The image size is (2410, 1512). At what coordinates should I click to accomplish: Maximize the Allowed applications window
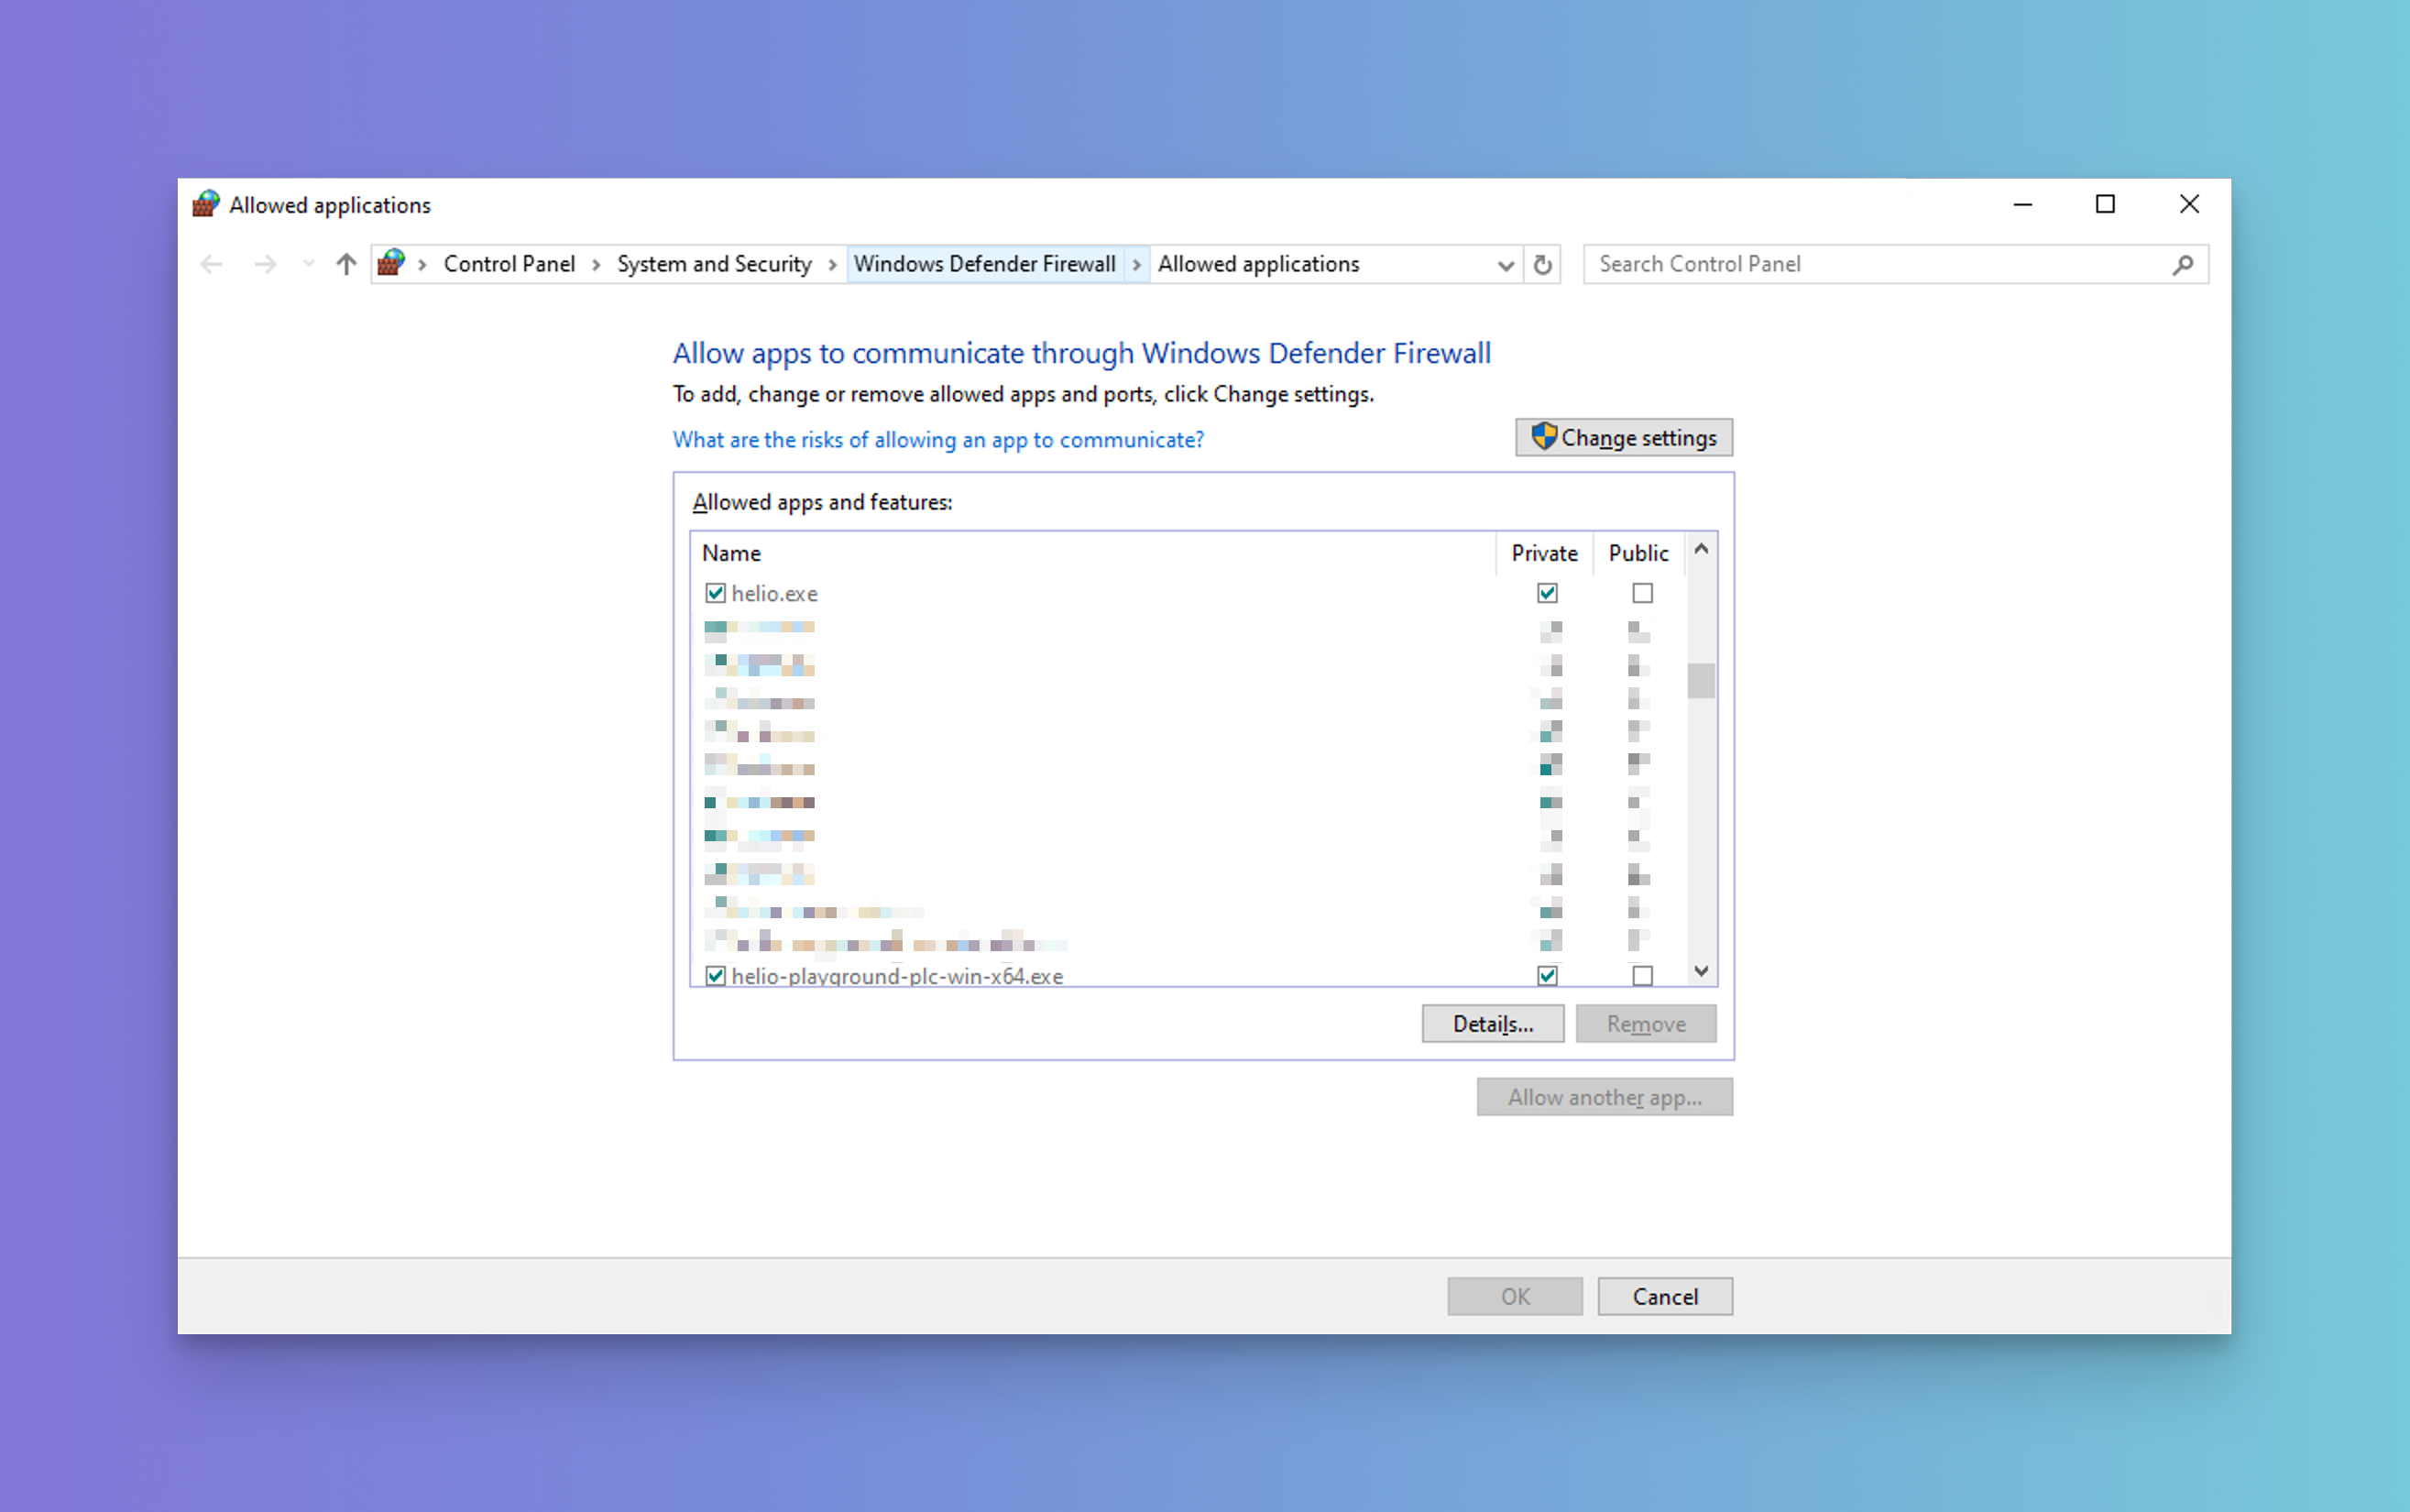[2105, 204]
